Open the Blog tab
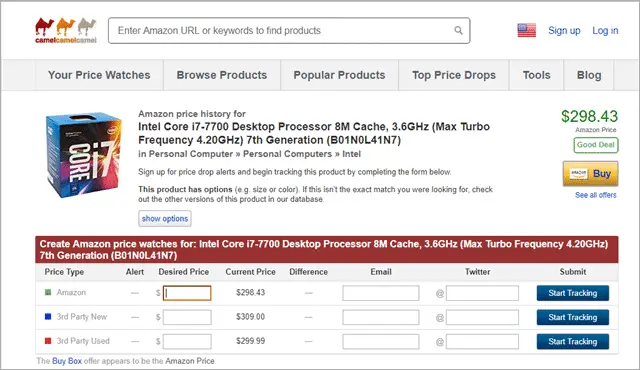 tap(589, 75)
